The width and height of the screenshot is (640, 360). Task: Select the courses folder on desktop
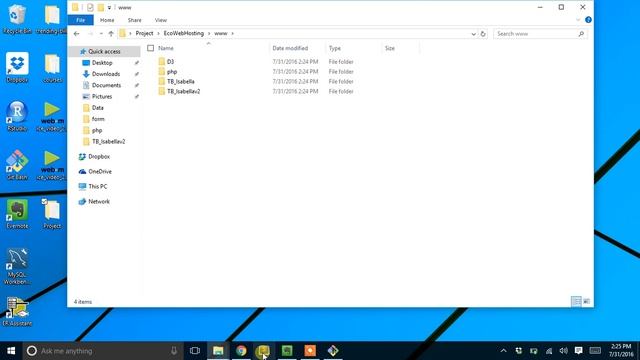click(52, 68)
